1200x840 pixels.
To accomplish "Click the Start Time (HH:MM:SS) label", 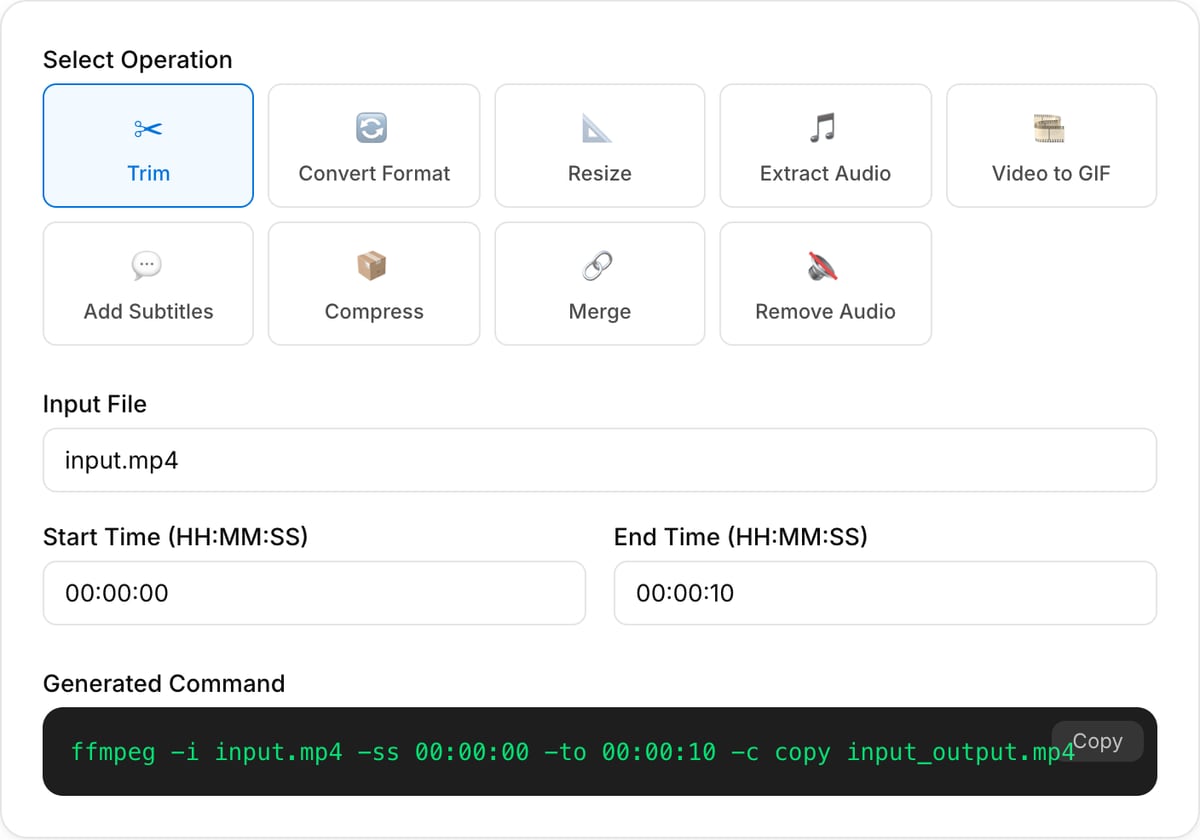I will [175, 537].
